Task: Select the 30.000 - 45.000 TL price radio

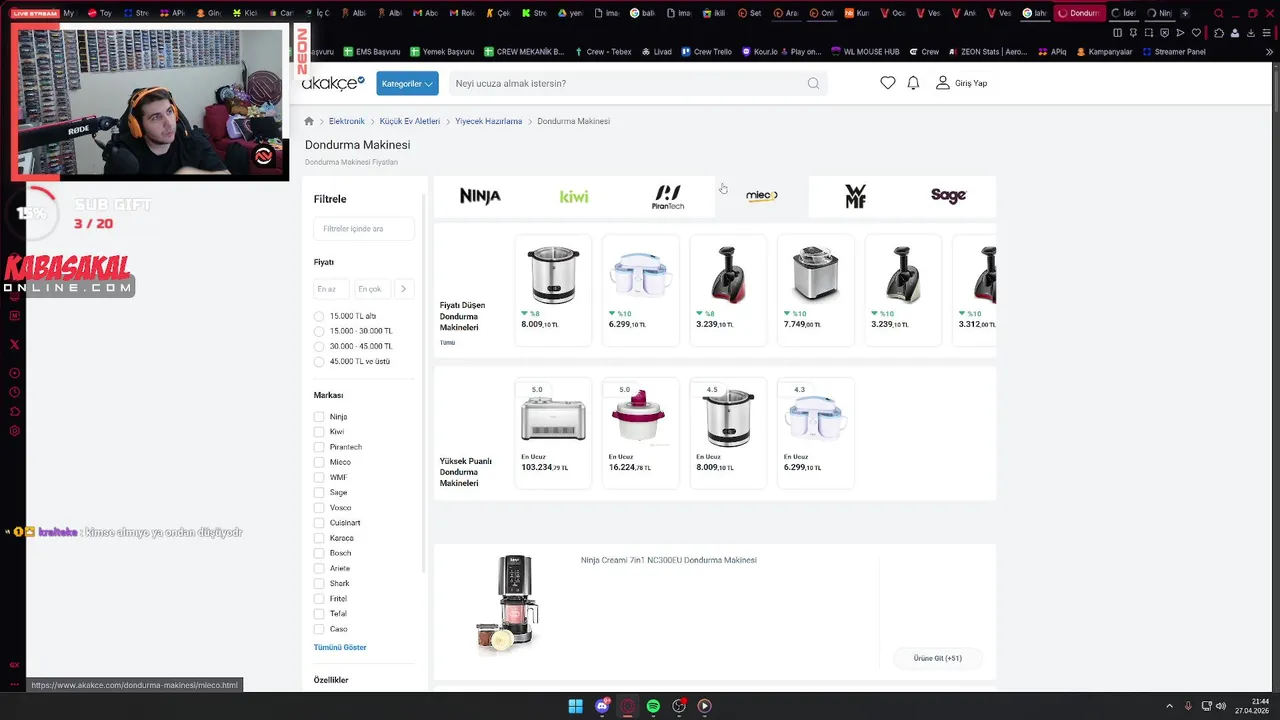Action: 319,346
